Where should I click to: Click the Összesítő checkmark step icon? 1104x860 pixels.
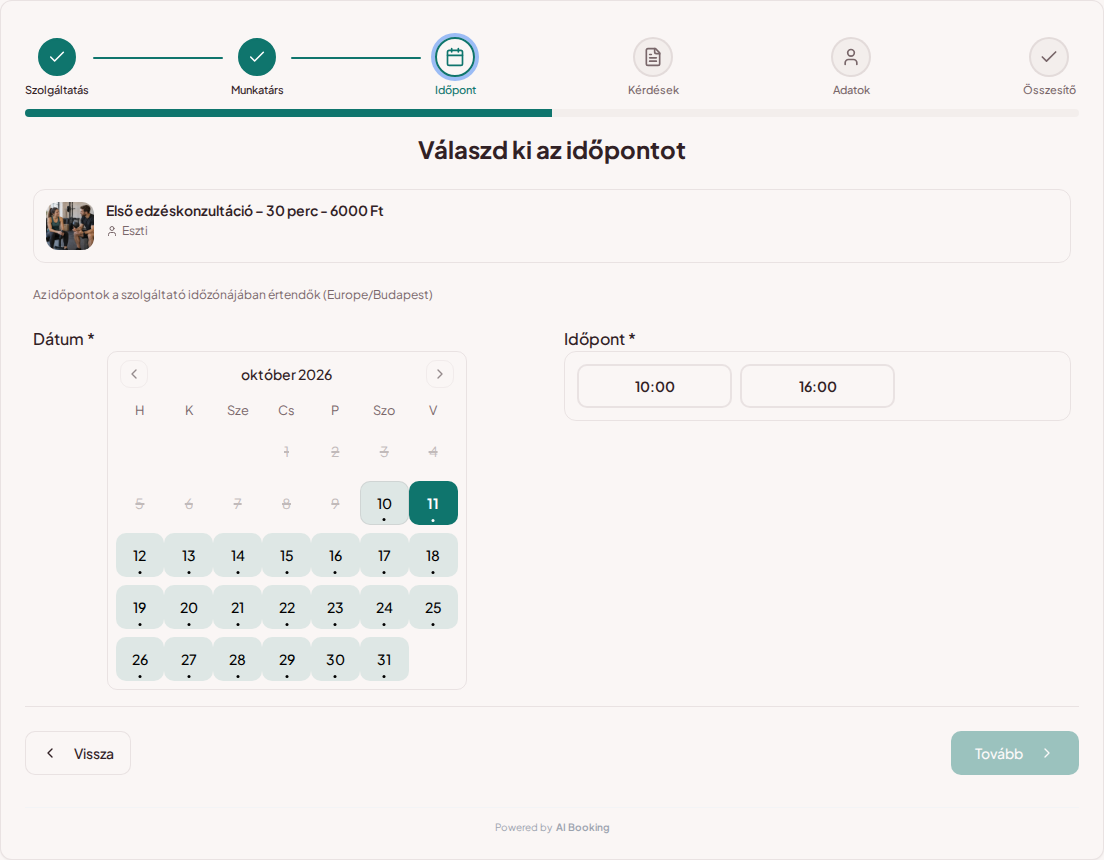(x=1049, y=57)
